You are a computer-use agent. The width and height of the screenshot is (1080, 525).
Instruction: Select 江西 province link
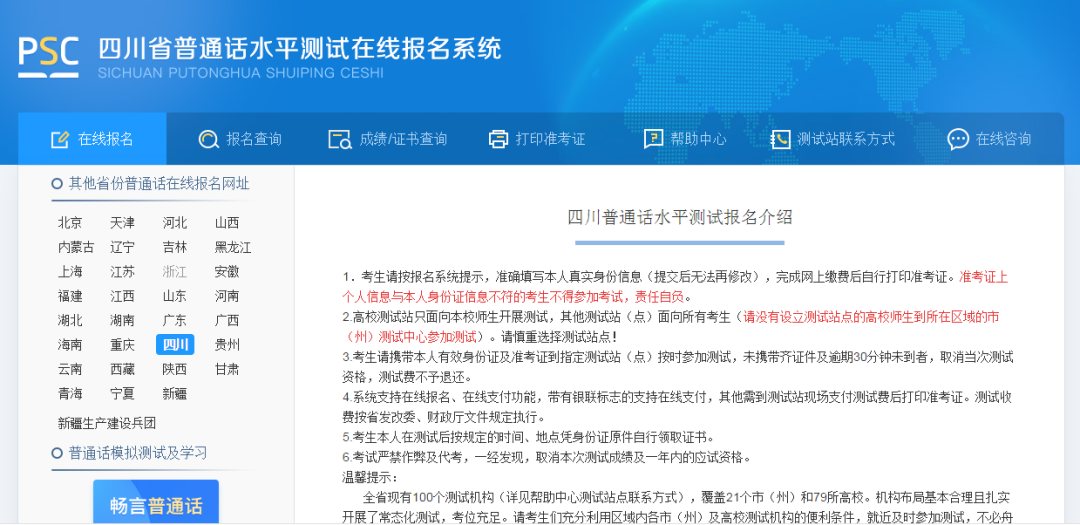tap(123, 296)
